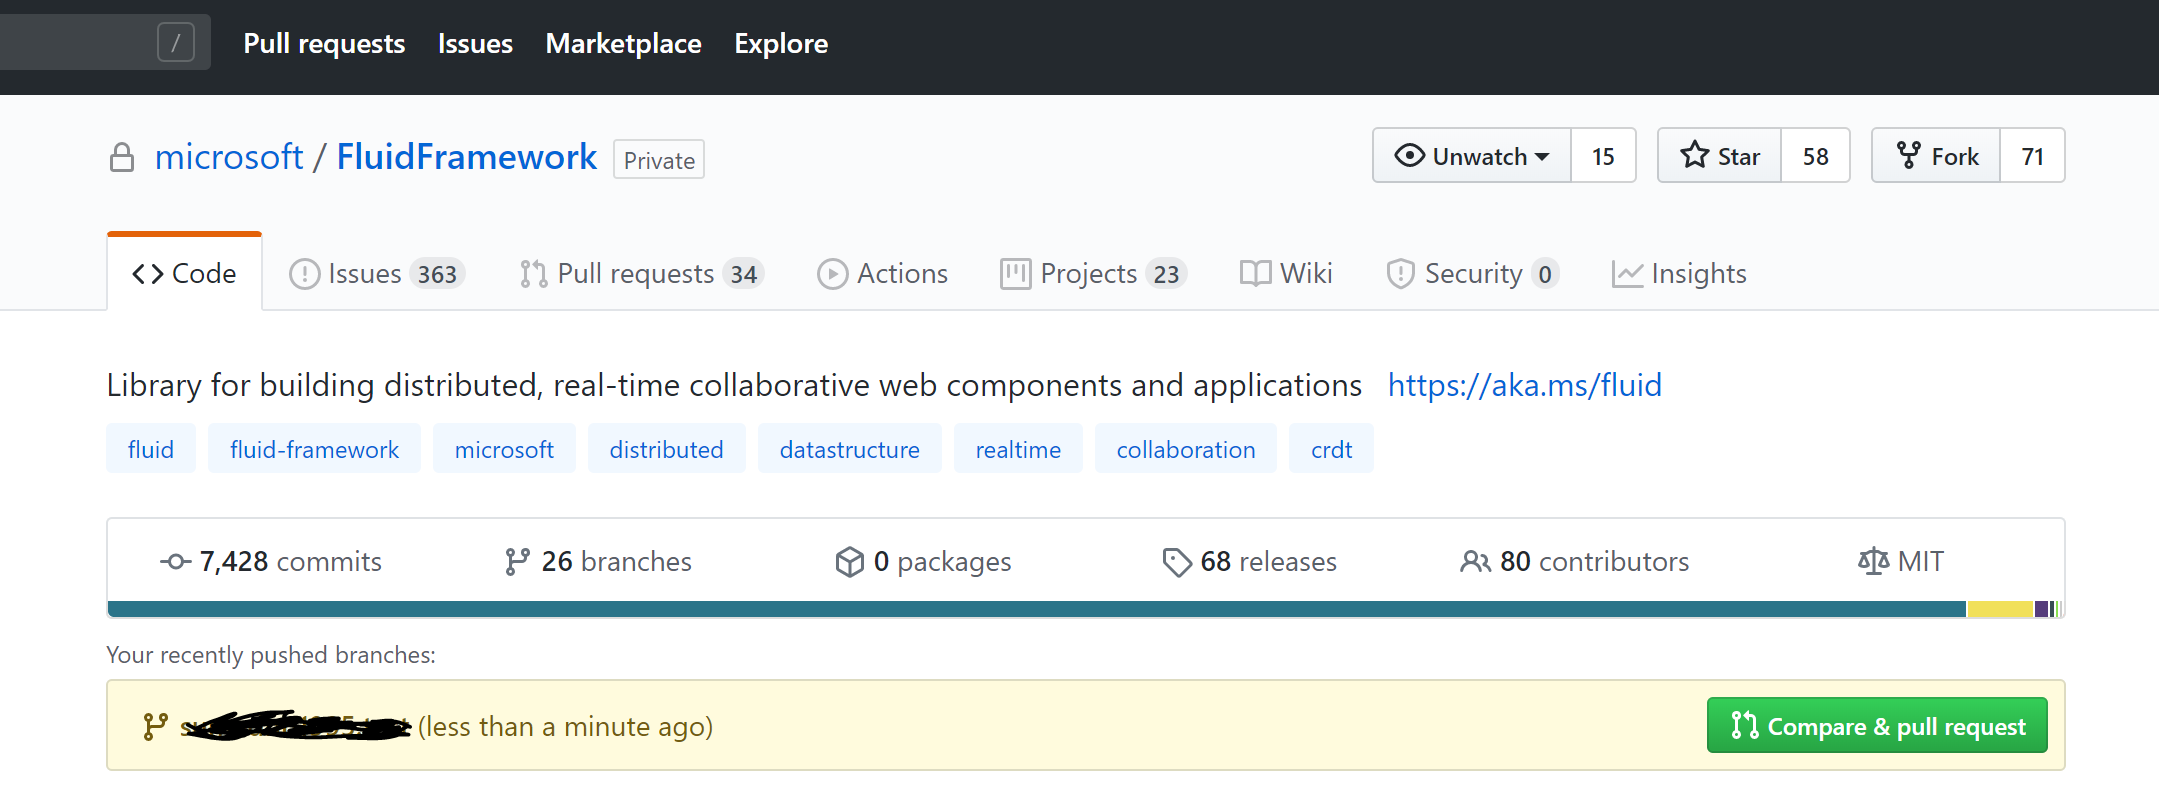Screen dimensions: 2159x795
Task: Select the crdt topic tag
Action: (1331, 450)
